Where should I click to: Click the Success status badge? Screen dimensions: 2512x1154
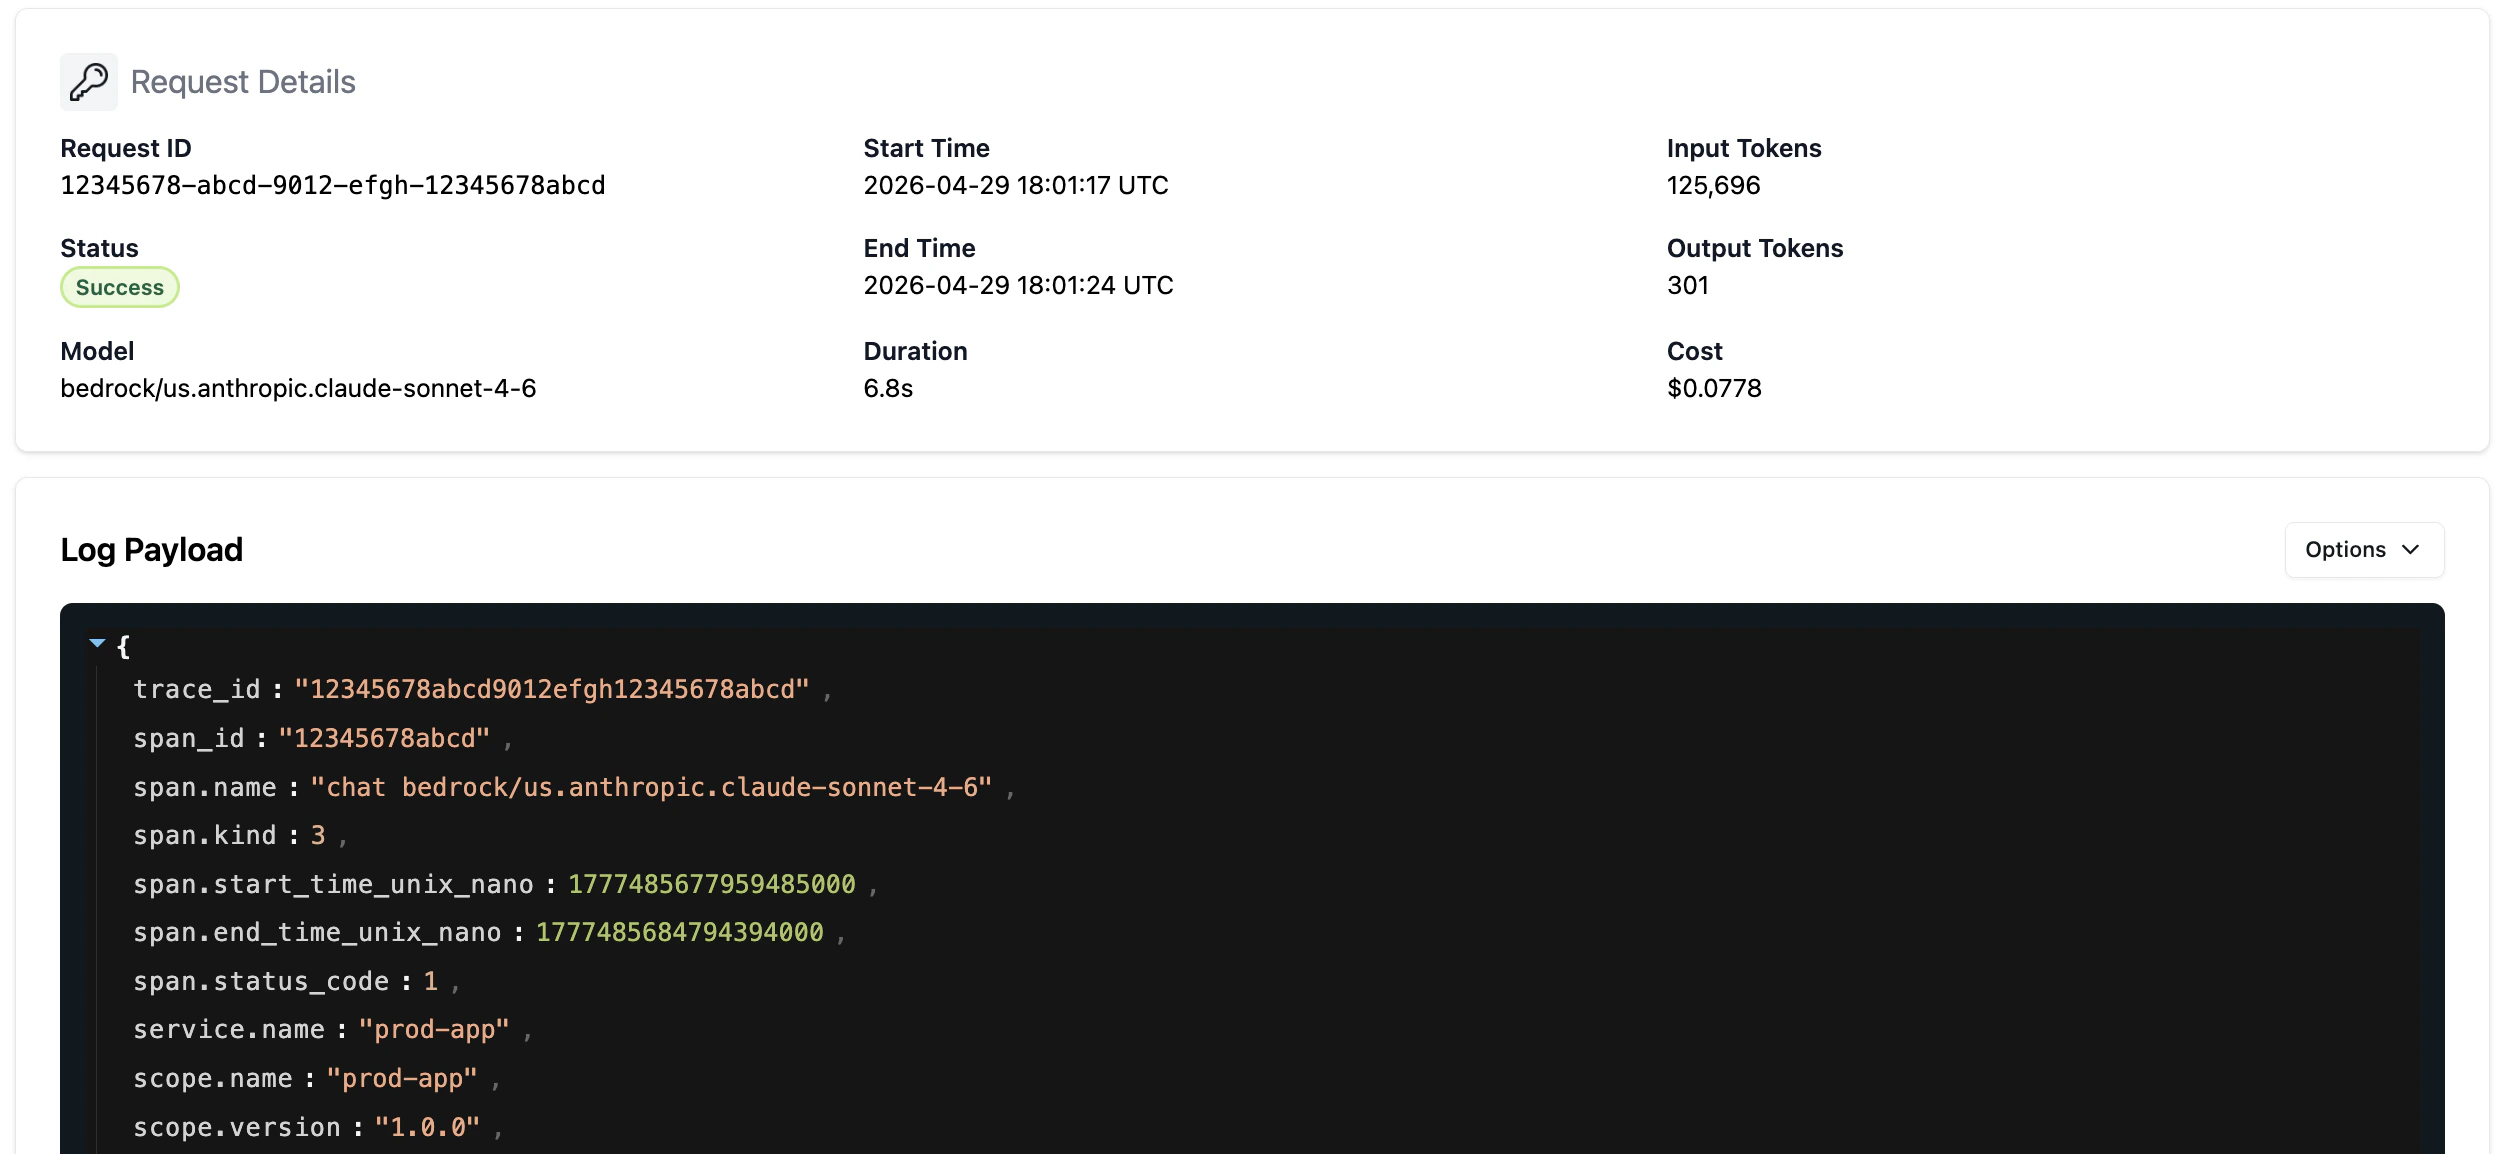point(120,287)
